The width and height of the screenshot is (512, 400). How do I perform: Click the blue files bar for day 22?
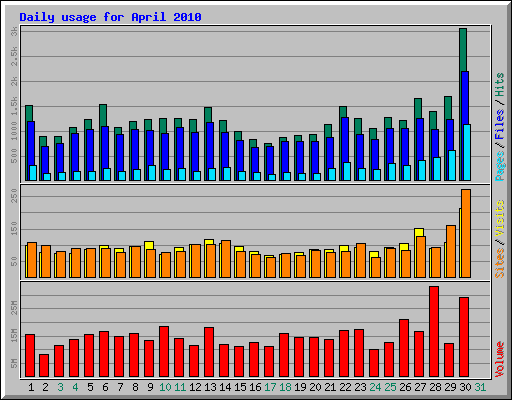click(345, 140)
